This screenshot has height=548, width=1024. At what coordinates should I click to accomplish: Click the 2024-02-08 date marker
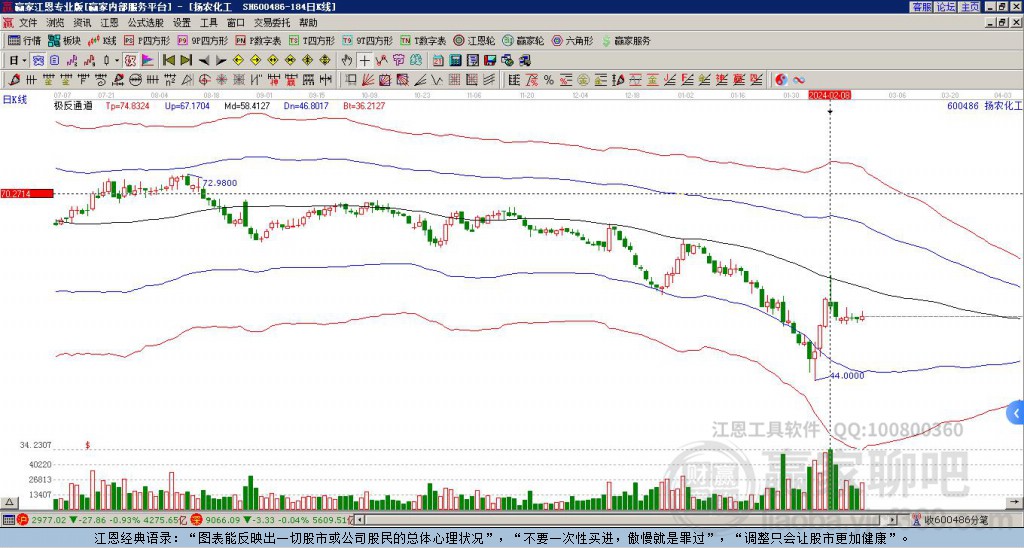[829, 95]
